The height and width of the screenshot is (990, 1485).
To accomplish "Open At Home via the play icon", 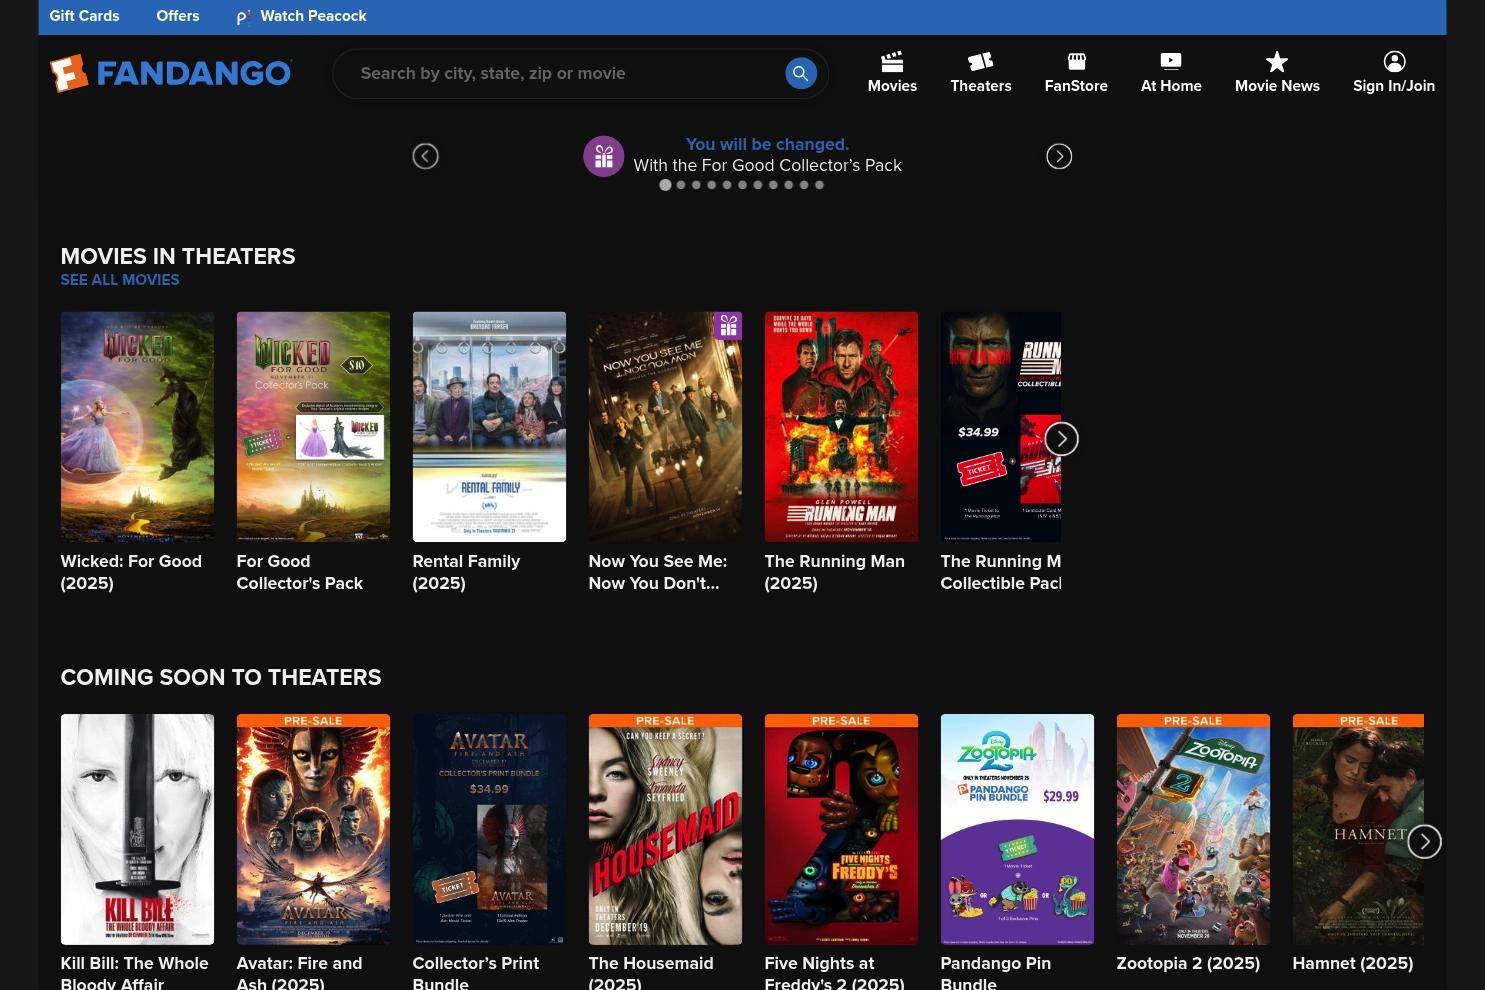I will 1171,62.
